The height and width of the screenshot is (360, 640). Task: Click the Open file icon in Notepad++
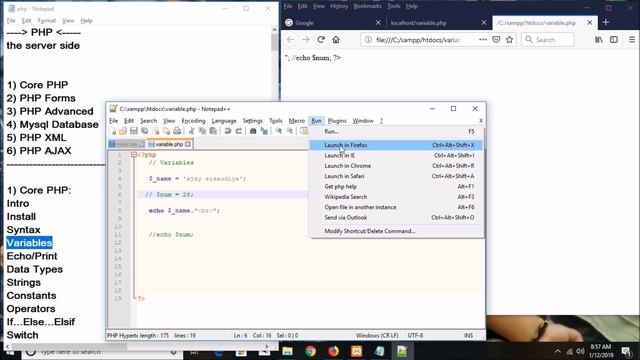[x=123, y=131]
